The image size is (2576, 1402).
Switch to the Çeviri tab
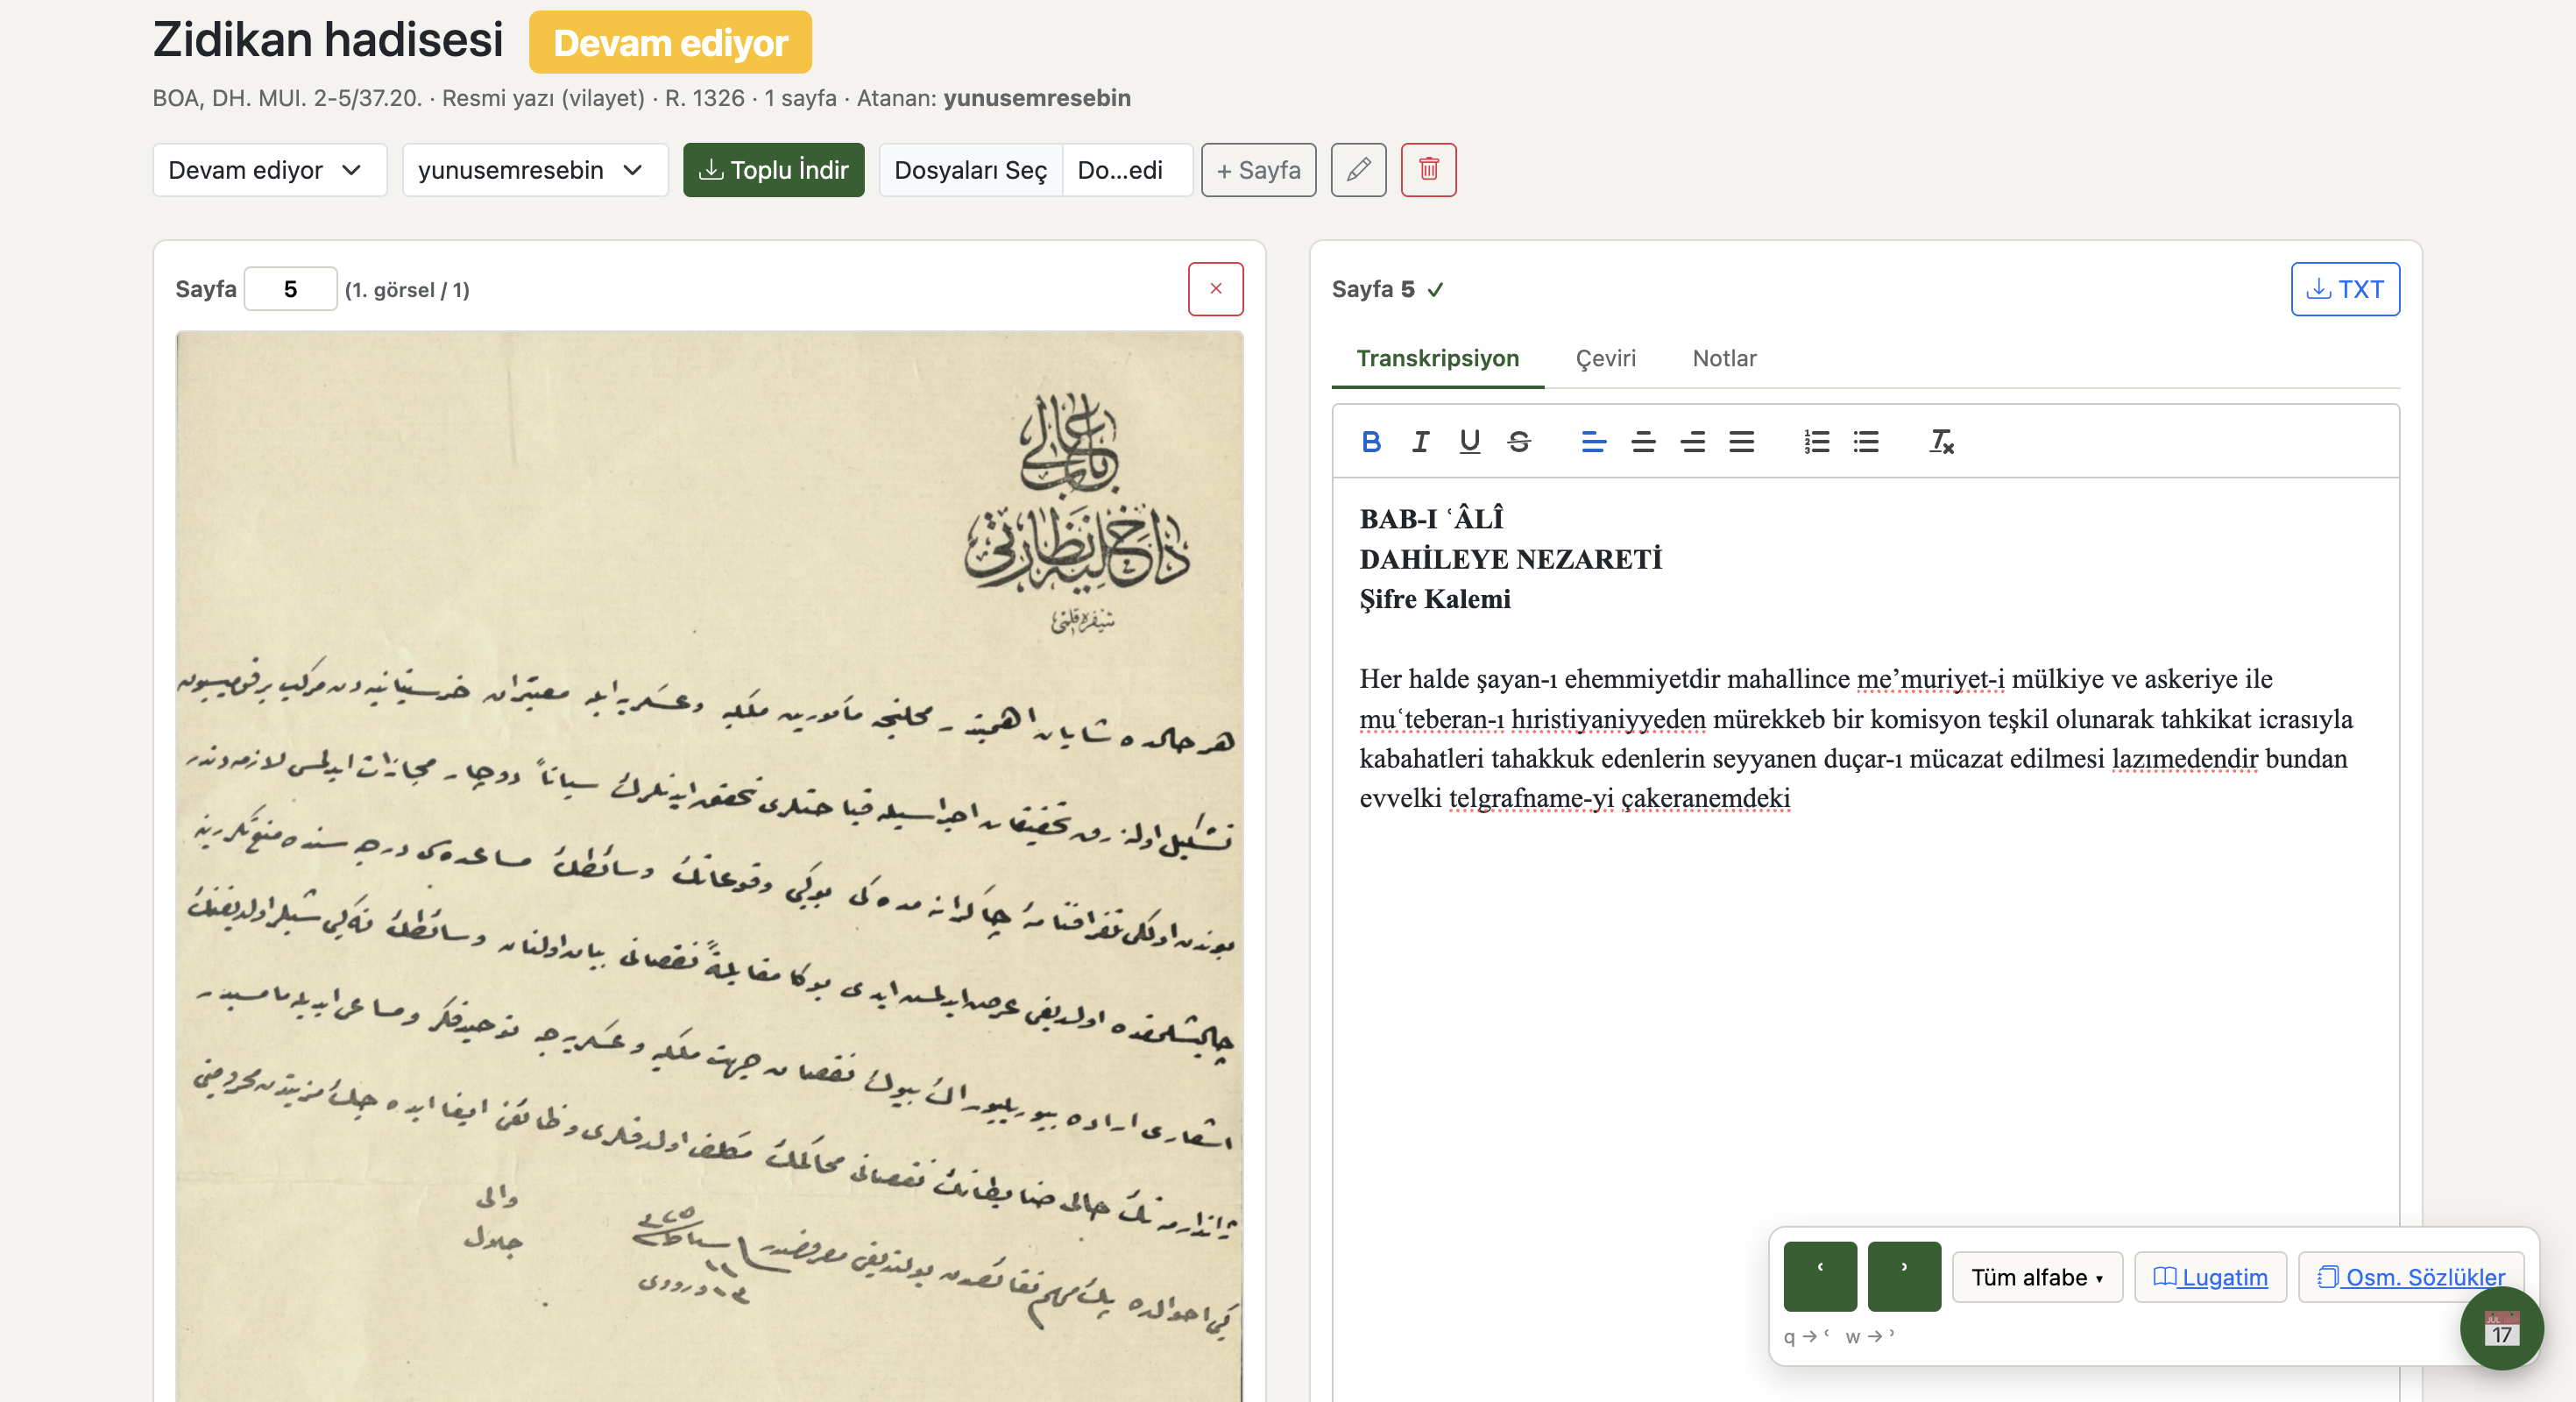pyautogui.click(x=1605, y=358)
